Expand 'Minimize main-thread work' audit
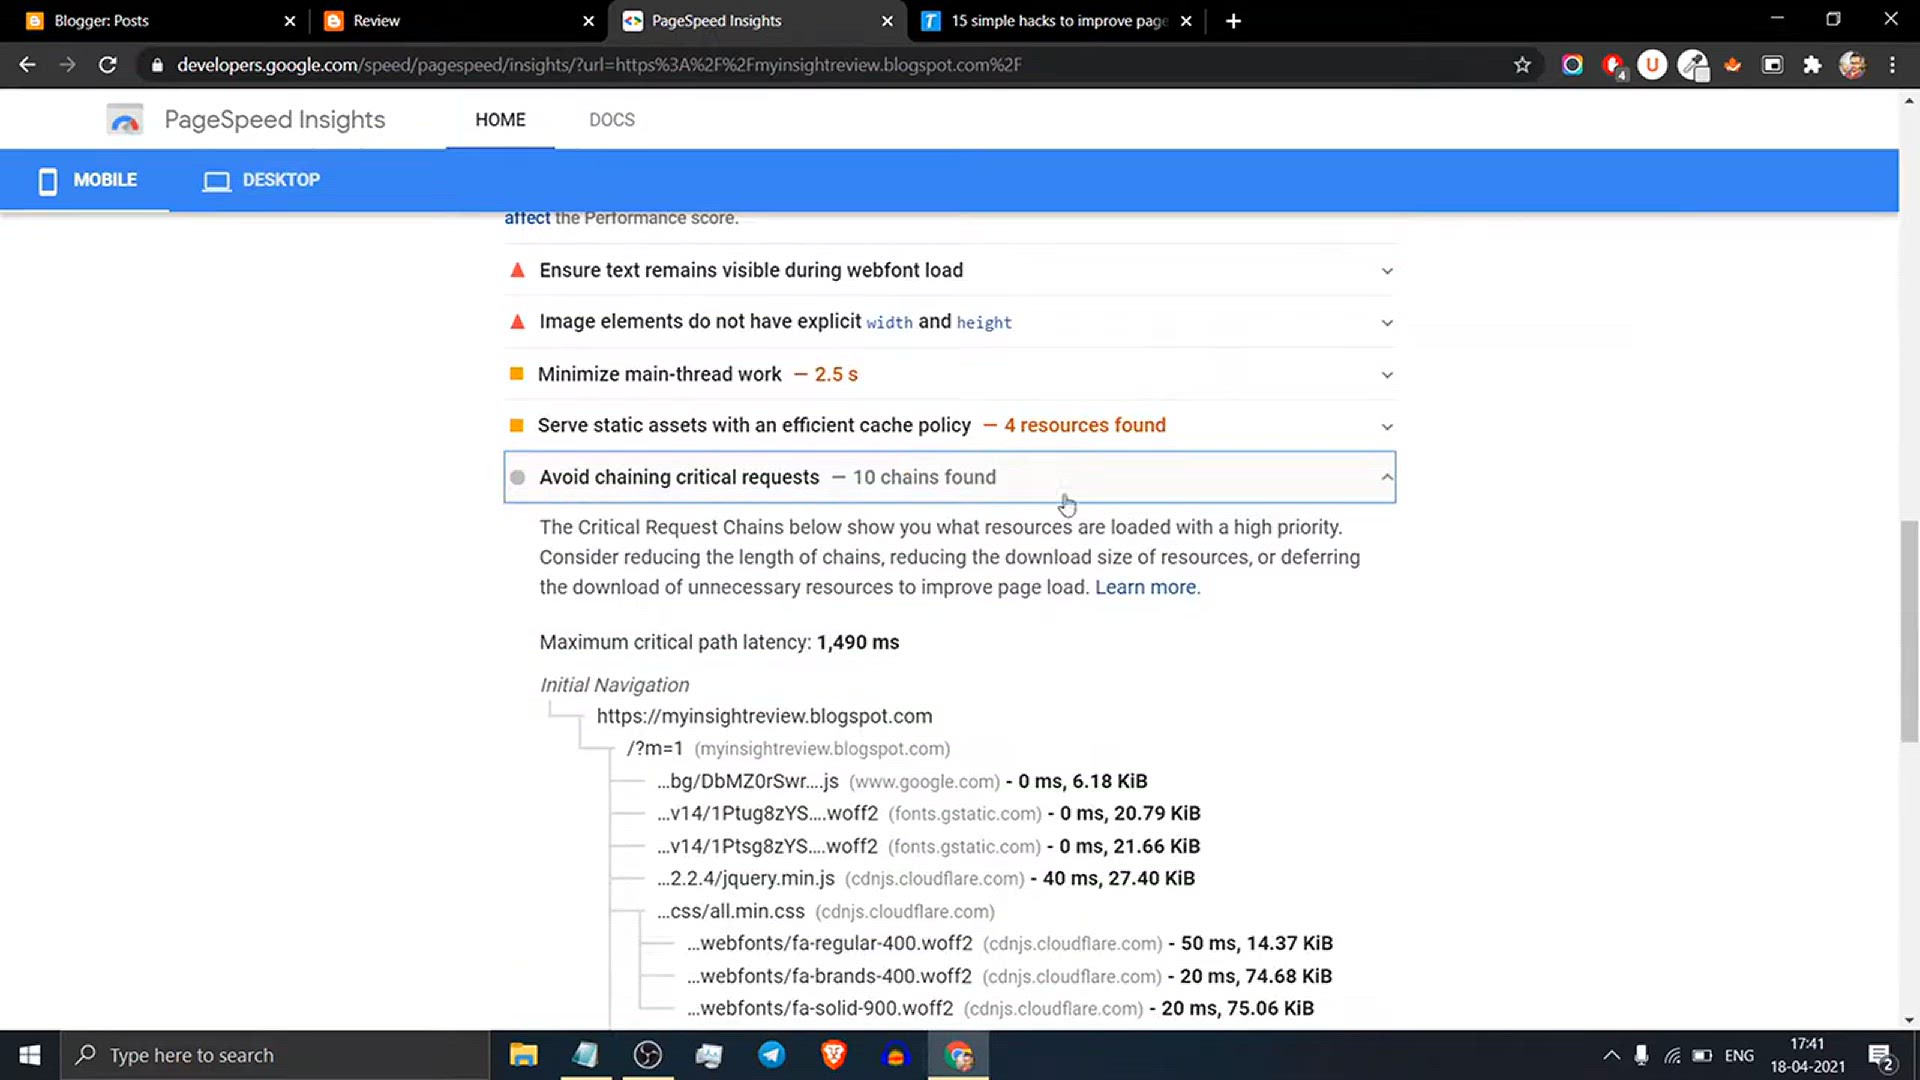1920x1080 pixels. click(x=950, y=374)
